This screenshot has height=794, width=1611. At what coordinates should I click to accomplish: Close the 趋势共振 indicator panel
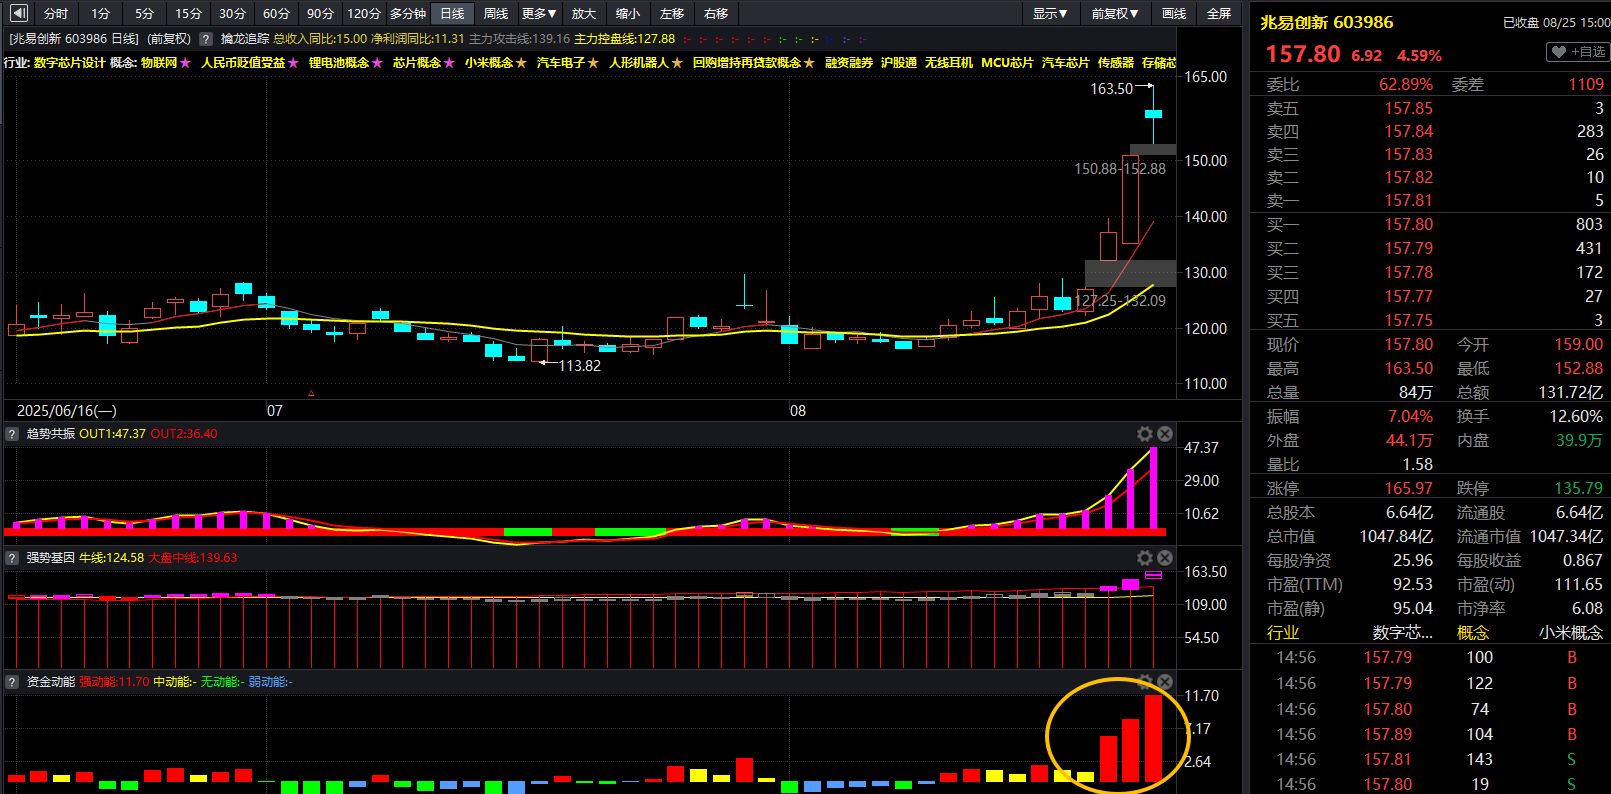(x=1165, y=434)
